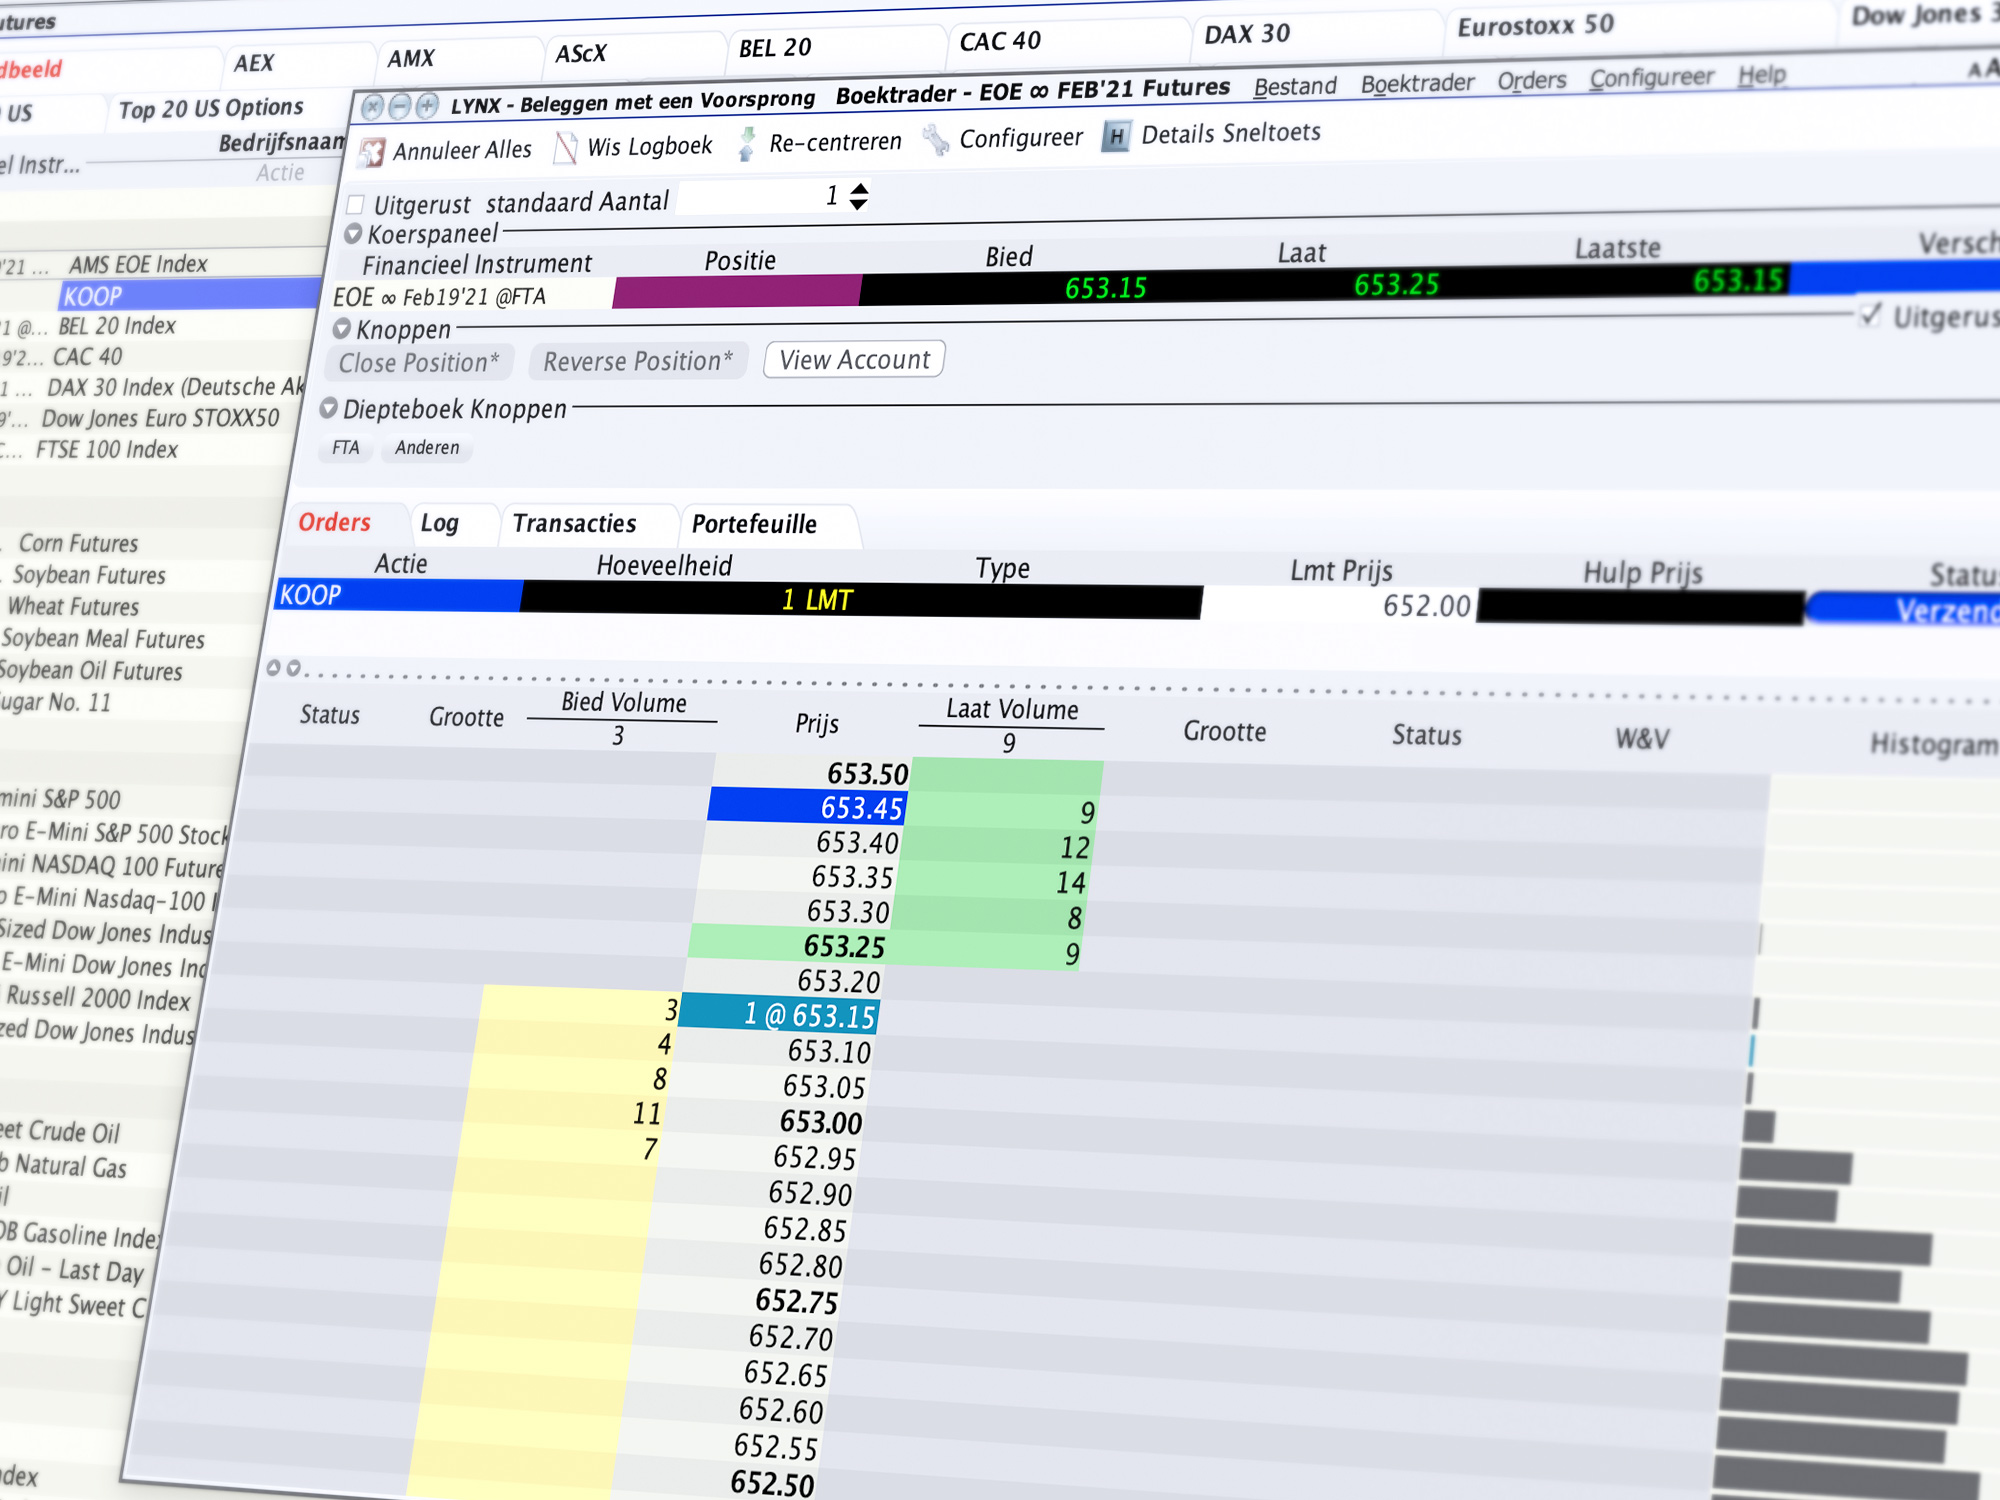The height and width of the screenshot is (1500, 2000).
Task: Open the Boektrader menu
Action: (1417, 83)
